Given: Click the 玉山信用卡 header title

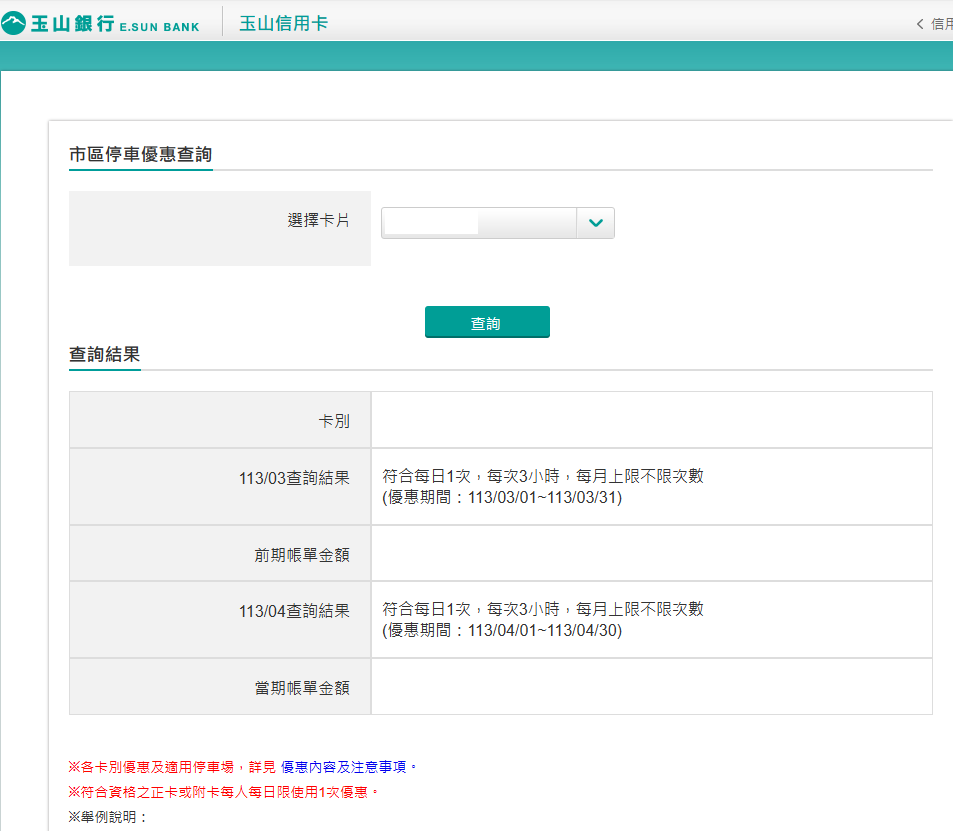Looking at the screenshot, I should 284,23.
